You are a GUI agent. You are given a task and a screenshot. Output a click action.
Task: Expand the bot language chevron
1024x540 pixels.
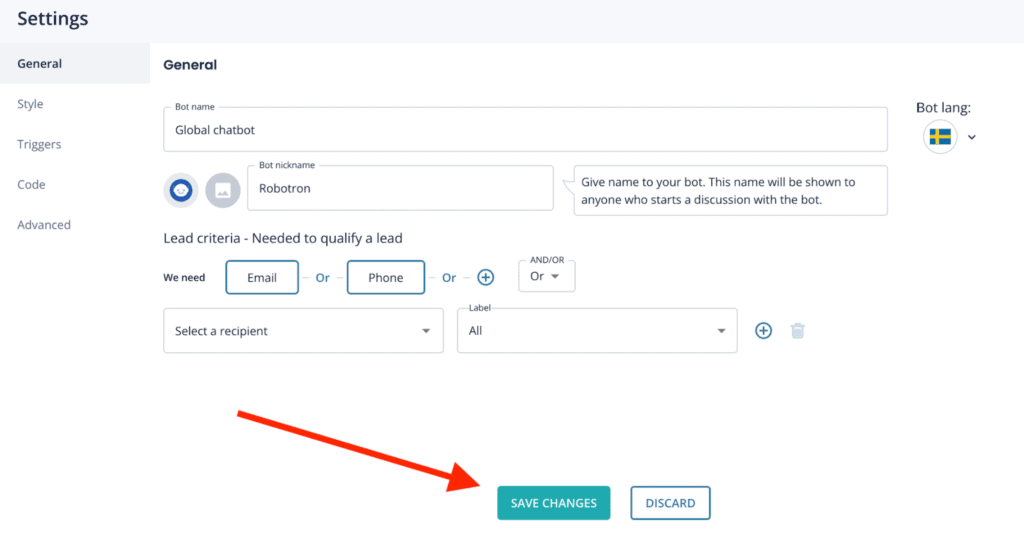[971, 138]
